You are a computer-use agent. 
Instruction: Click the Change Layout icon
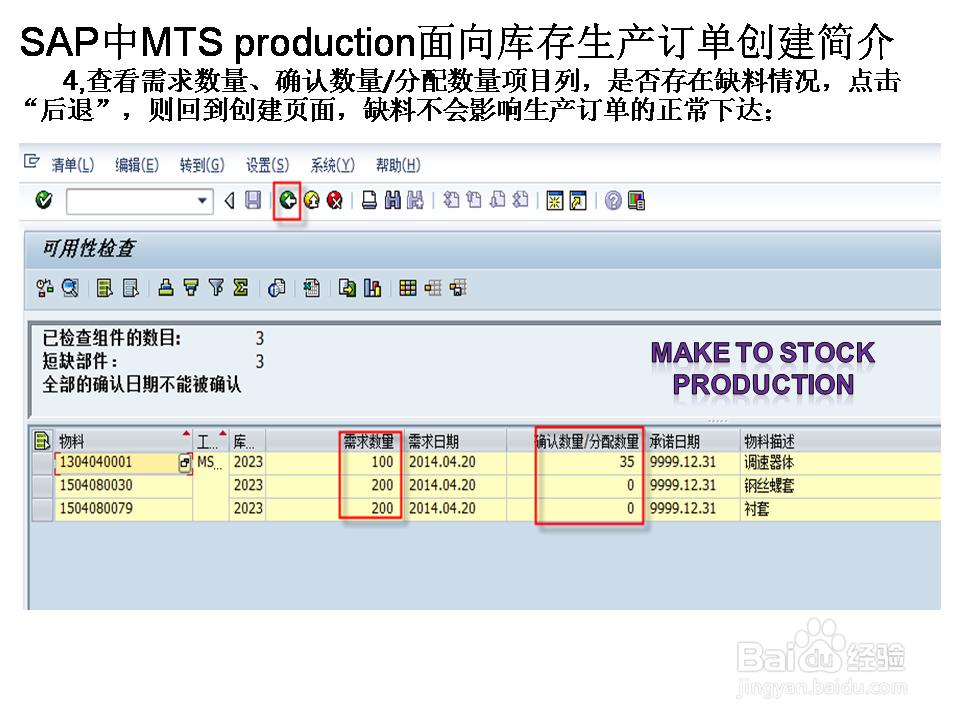tap(433, 288)
